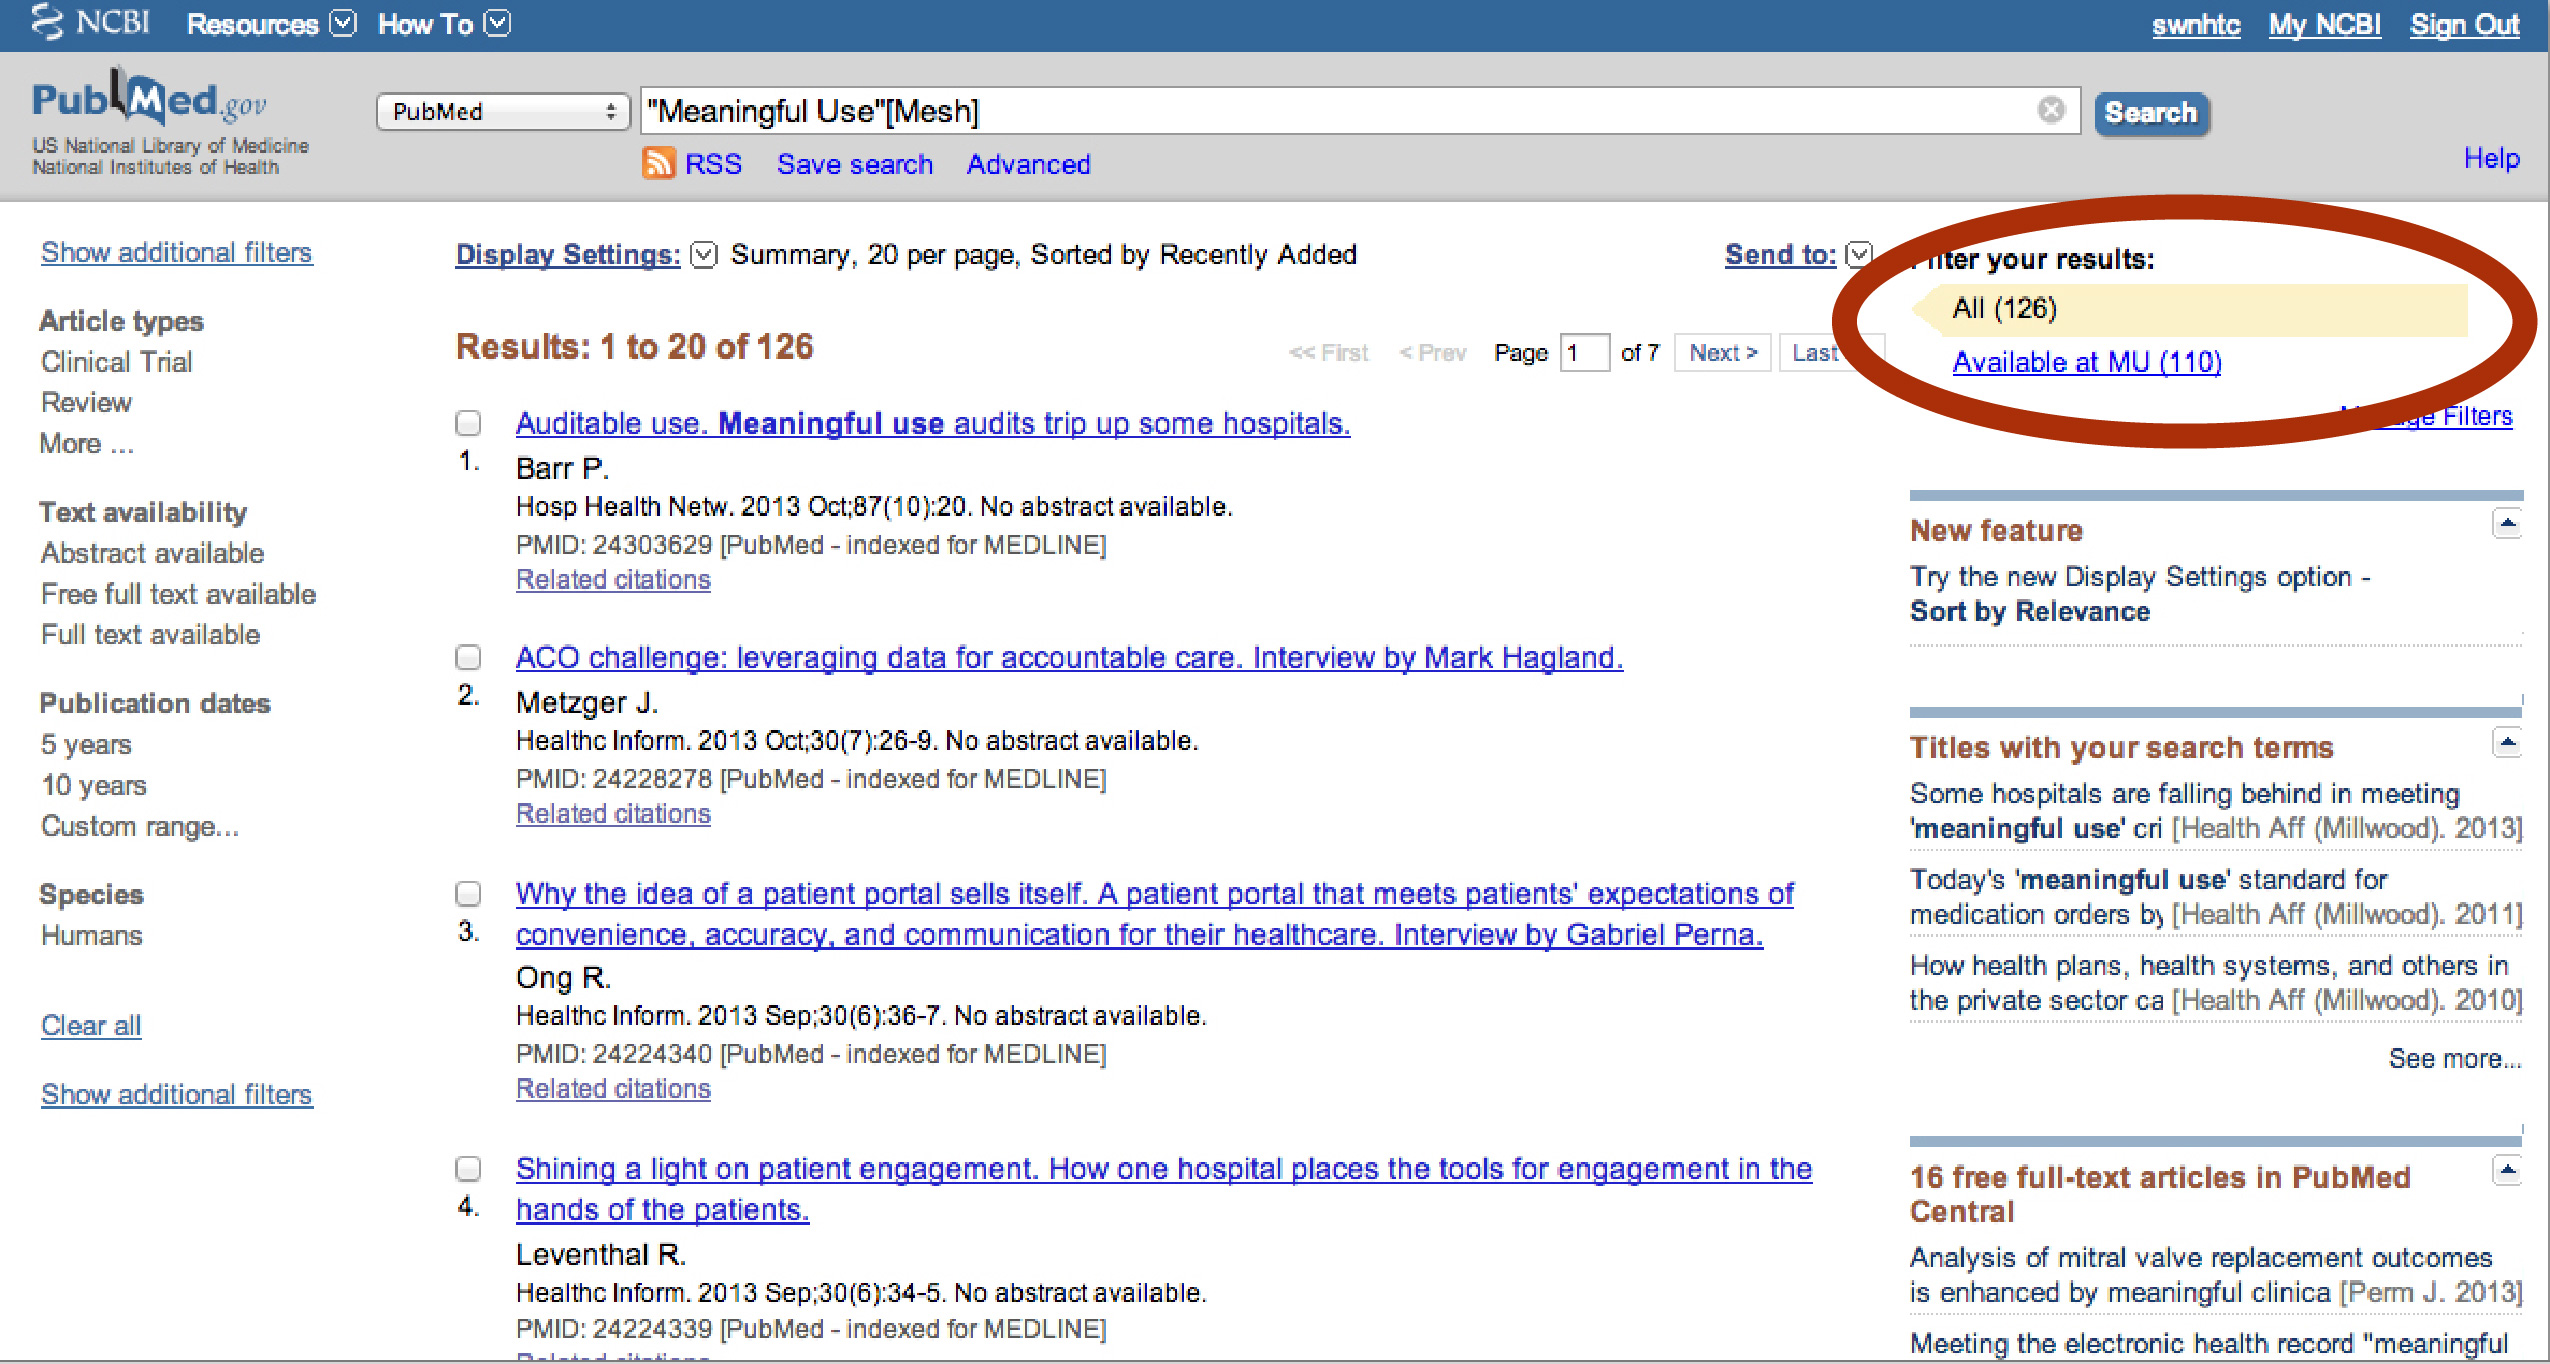The height and width of the screenshot is (1364, 2550).
Task: Click the page number input field
Action: [1583, 353]
